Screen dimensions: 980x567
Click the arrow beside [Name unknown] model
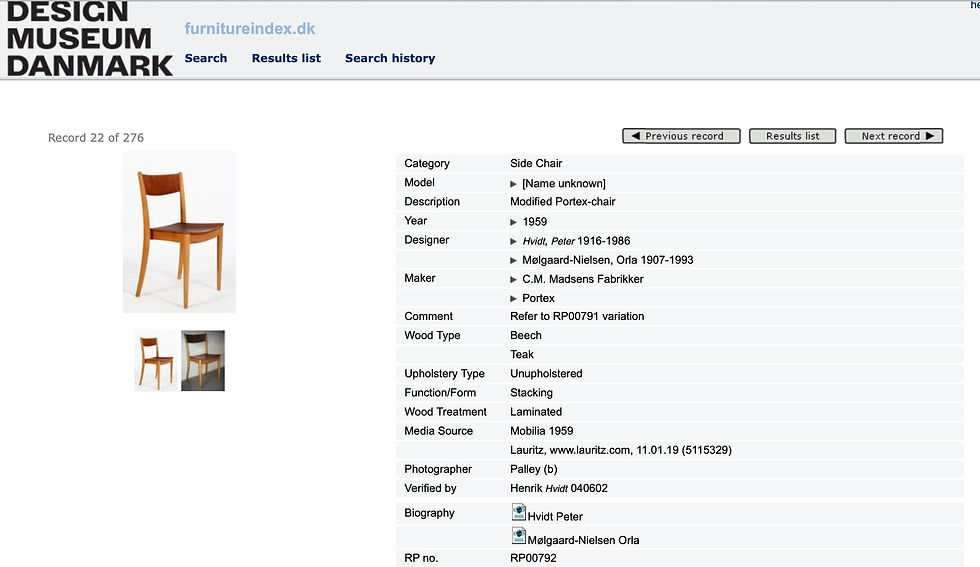pyautogui.click(x=513, y=184)
